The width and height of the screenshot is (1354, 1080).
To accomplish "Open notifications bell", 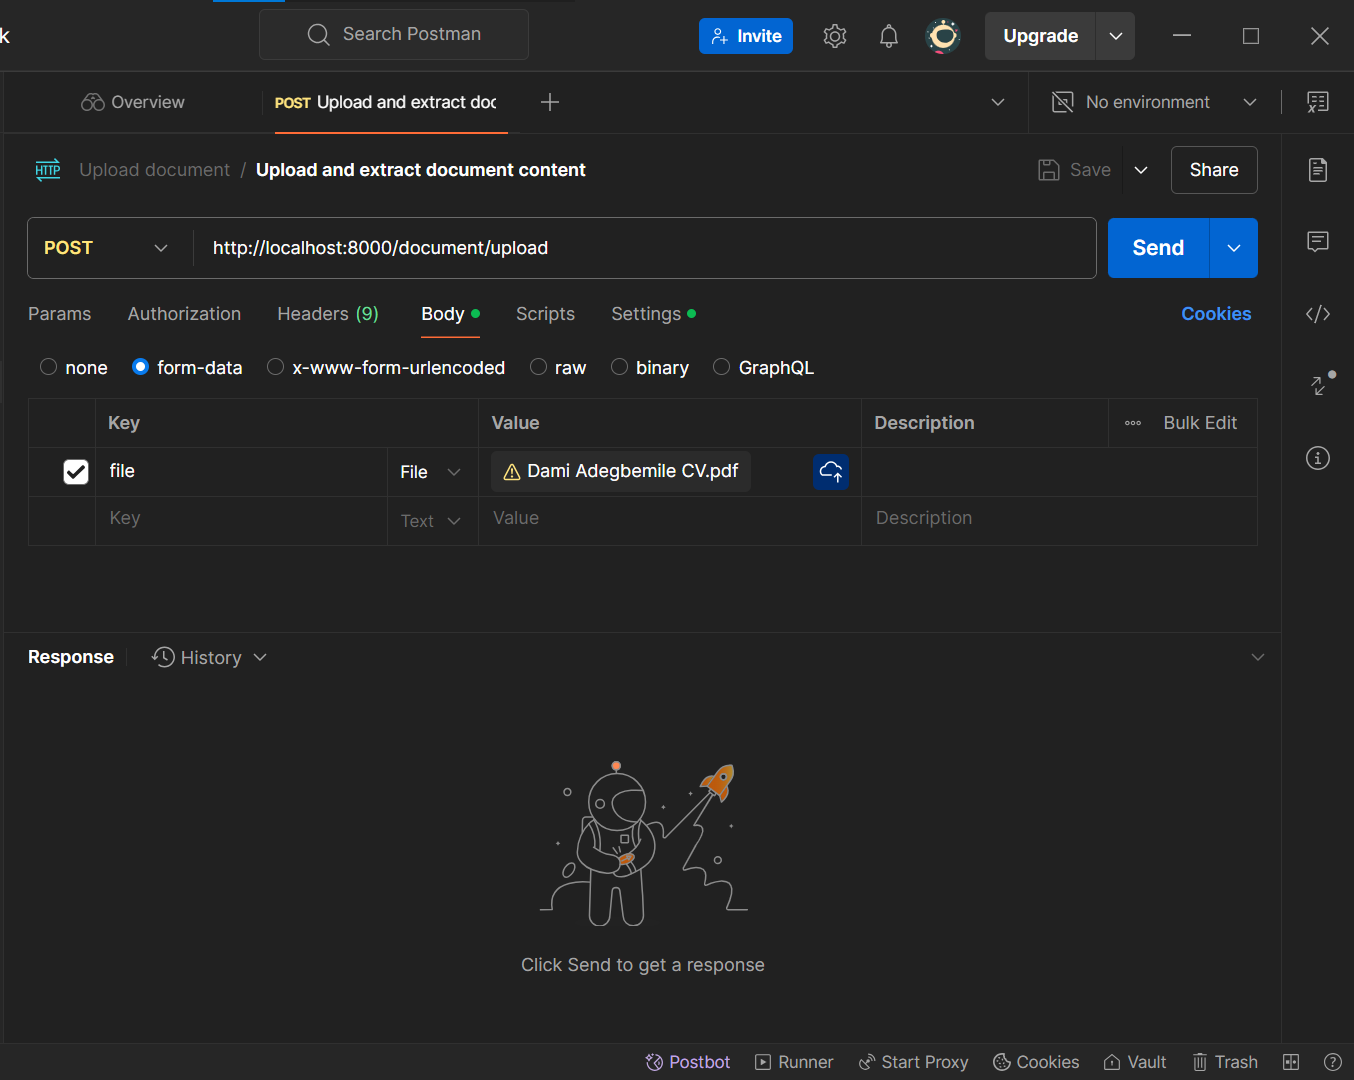I will point(889,36).
